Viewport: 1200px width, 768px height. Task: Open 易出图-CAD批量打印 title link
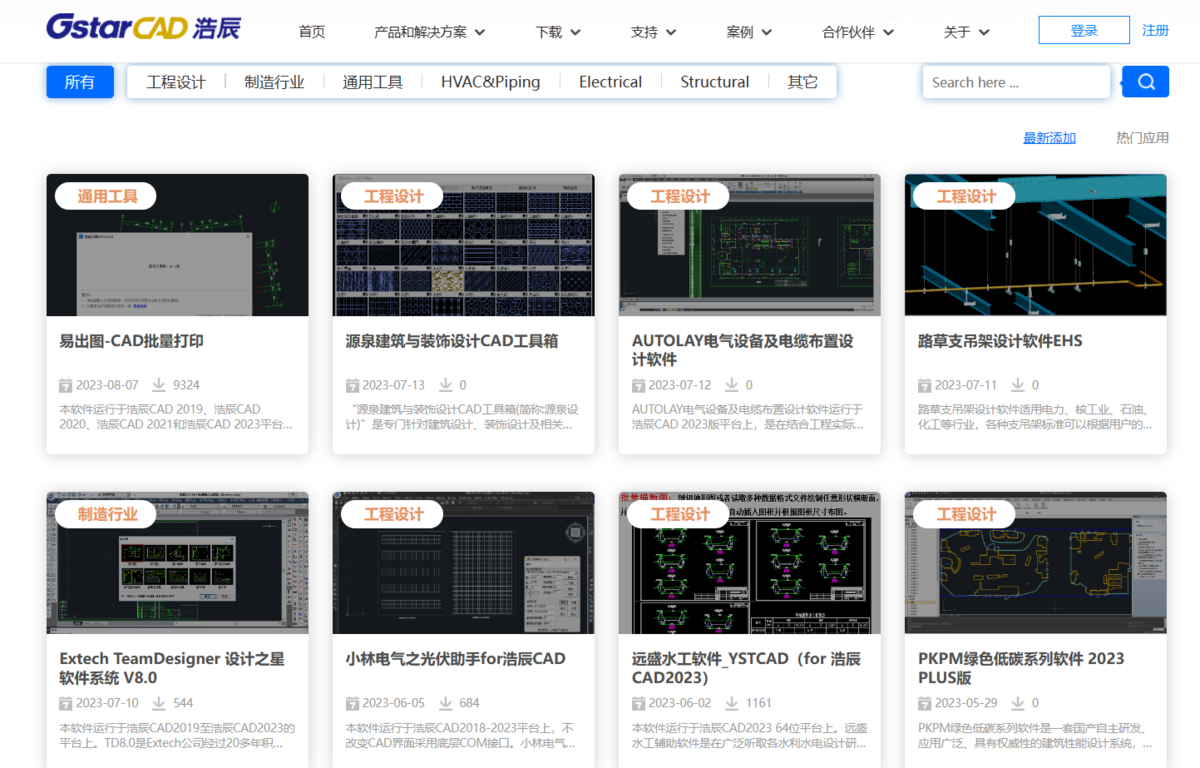click(x=131, y=341)
